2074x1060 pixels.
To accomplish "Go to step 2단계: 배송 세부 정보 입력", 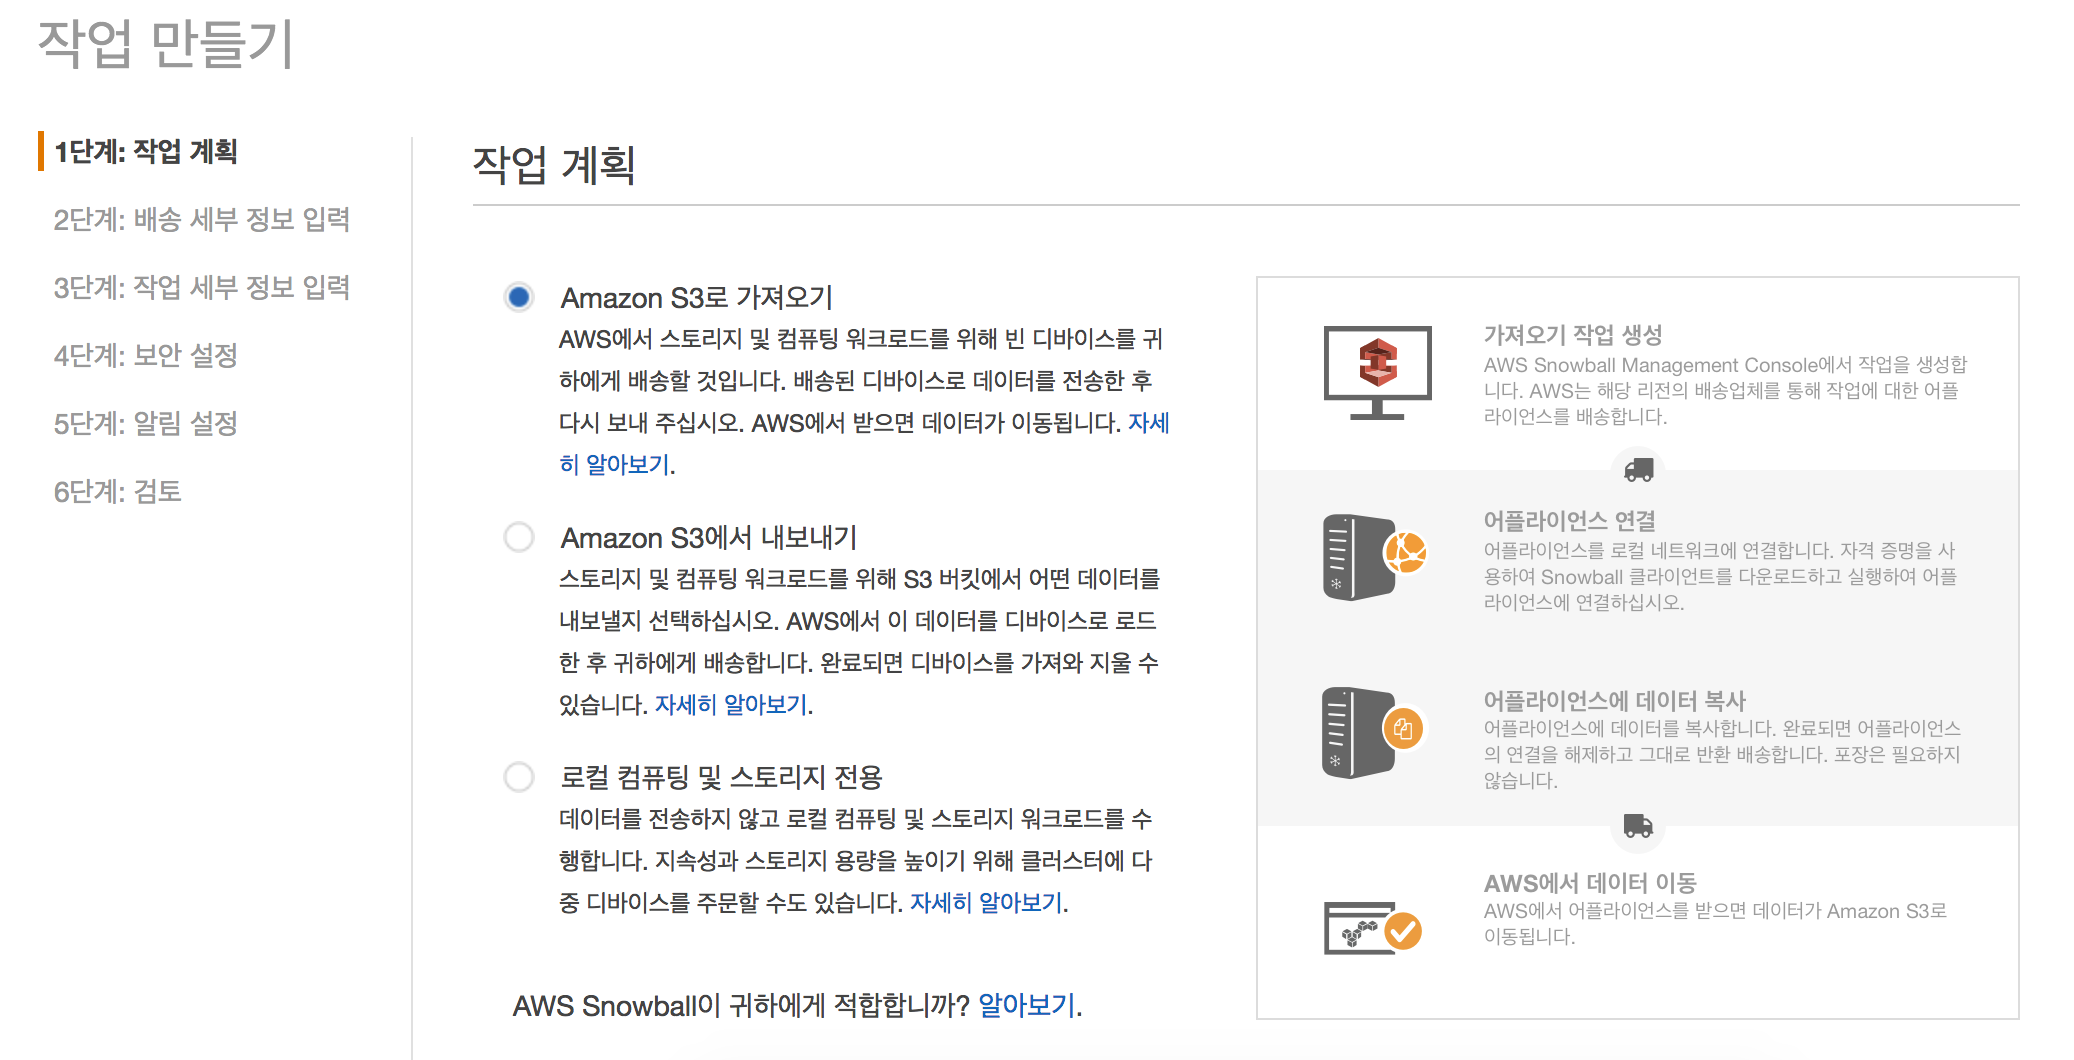I will point(202,219).
